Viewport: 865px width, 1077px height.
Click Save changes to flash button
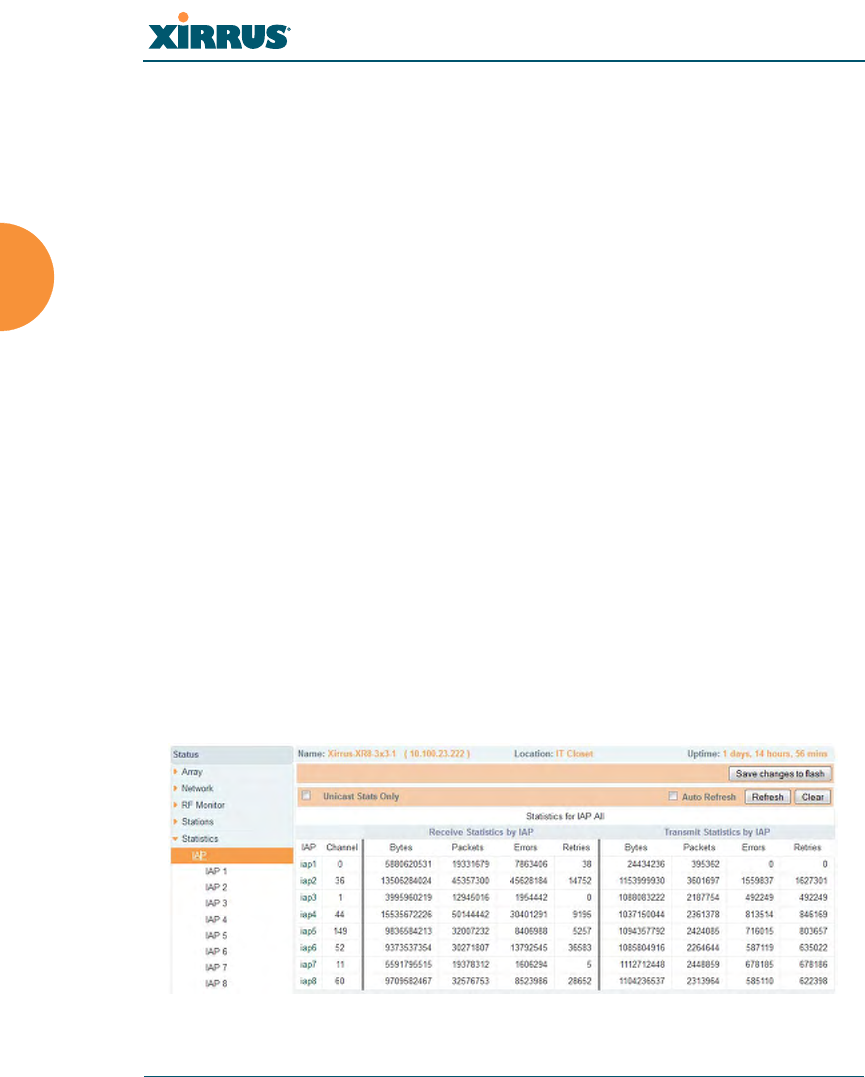point(780,773)
